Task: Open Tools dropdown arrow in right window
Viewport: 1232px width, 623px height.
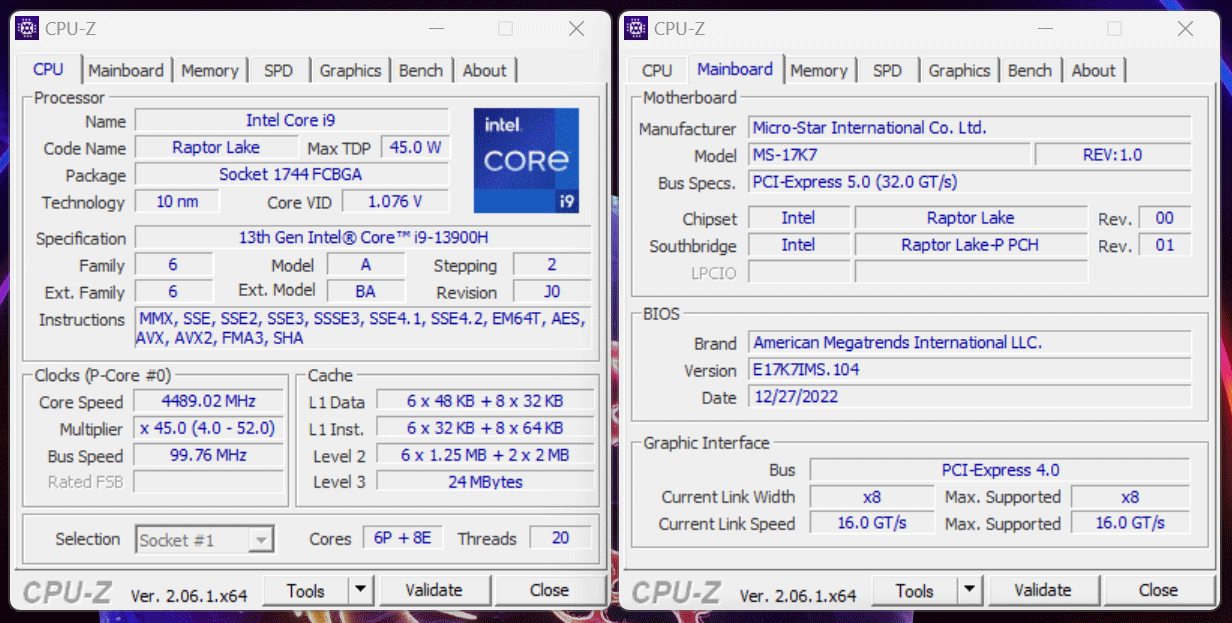Action: tap(969, 590)
